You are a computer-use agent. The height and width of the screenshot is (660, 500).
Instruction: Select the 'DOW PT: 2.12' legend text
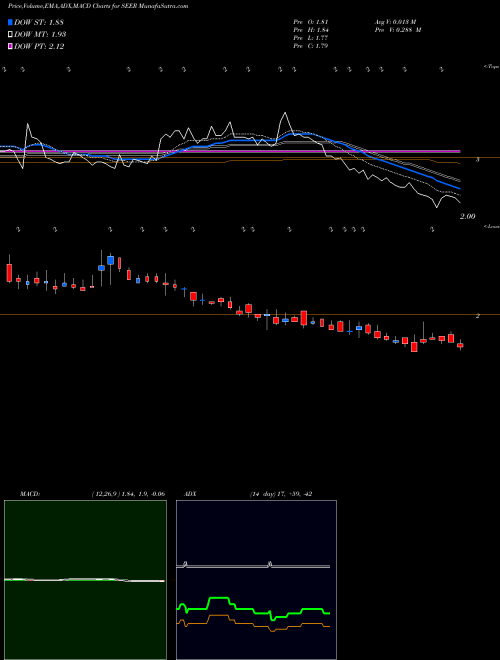pos(39,47)
